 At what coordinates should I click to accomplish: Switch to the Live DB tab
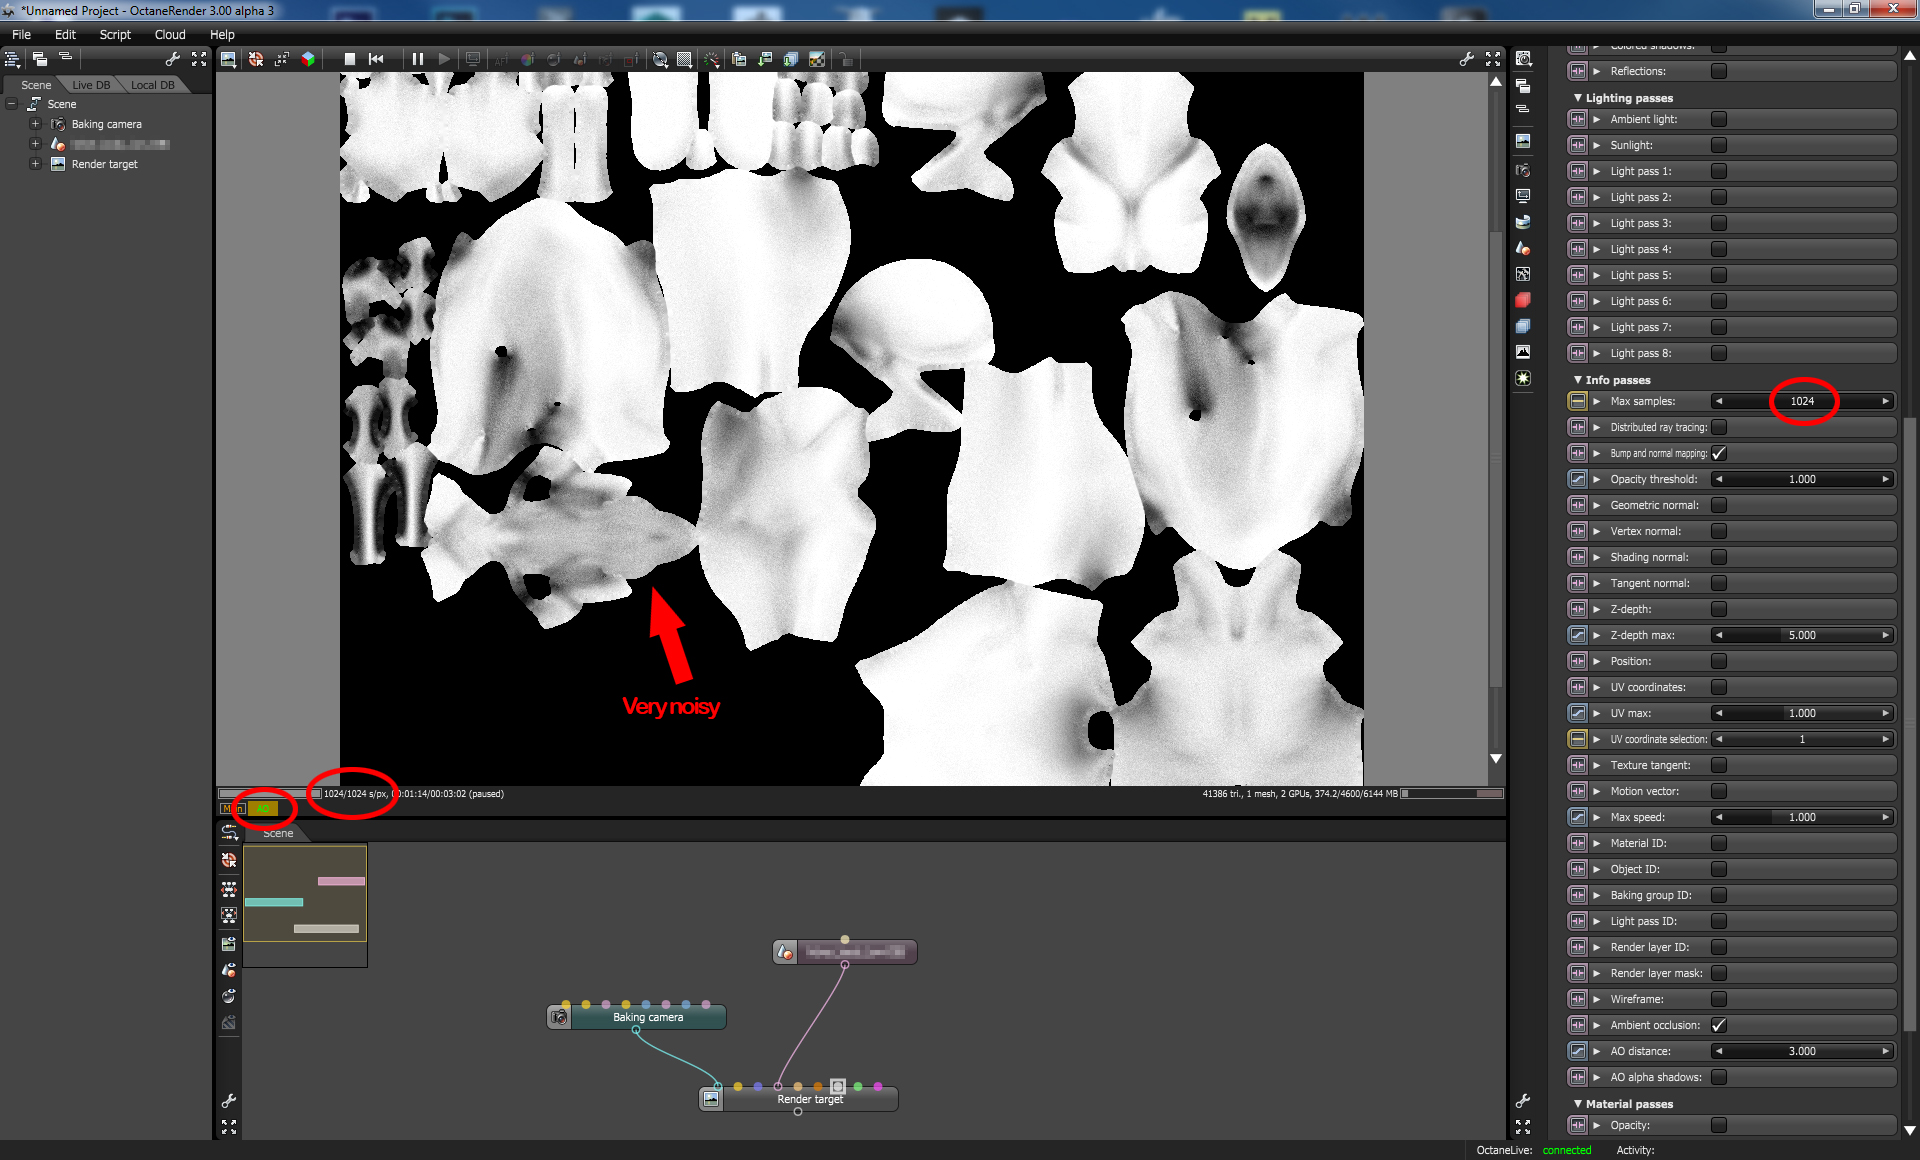tap(91, 85)
